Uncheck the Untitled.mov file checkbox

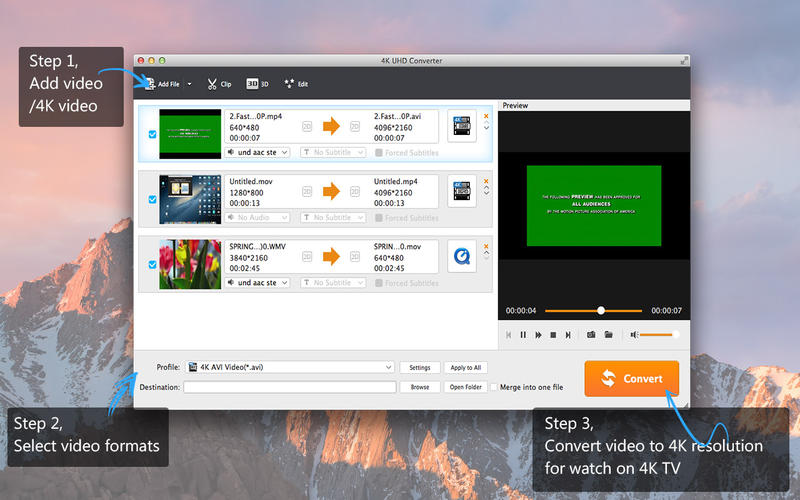pos(152,199)
